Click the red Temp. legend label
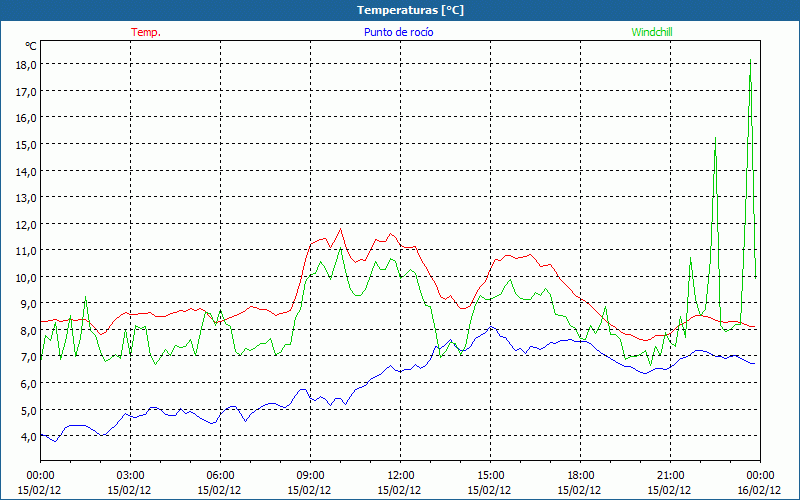800x500 pixels. coord(146,32)
